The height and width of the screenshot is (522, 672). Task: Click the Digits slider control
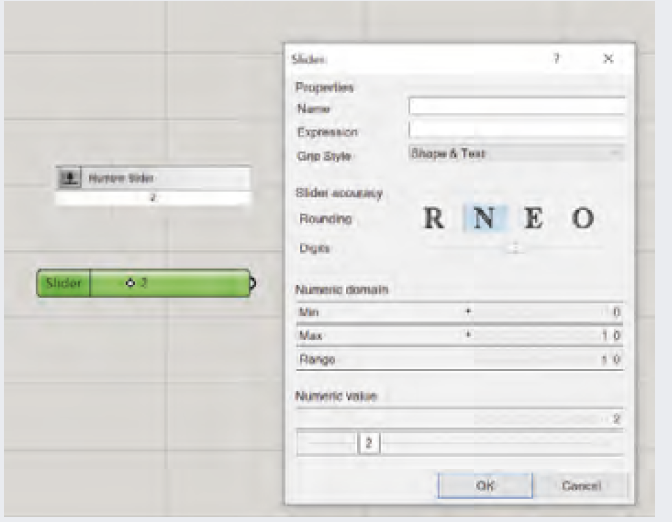514,248
